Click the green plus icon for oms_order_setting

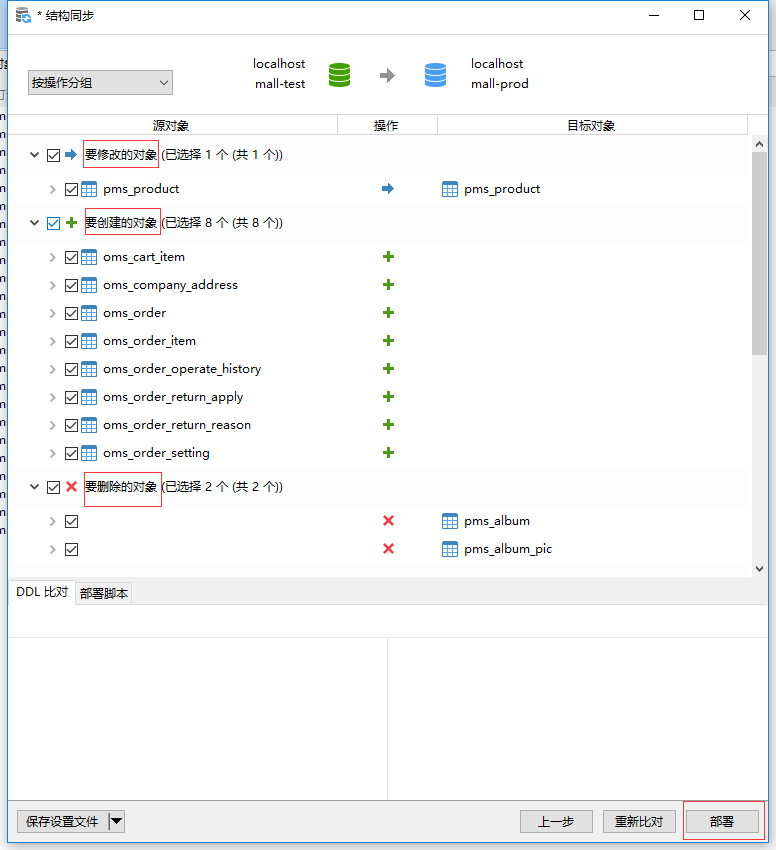coord(388,453)
